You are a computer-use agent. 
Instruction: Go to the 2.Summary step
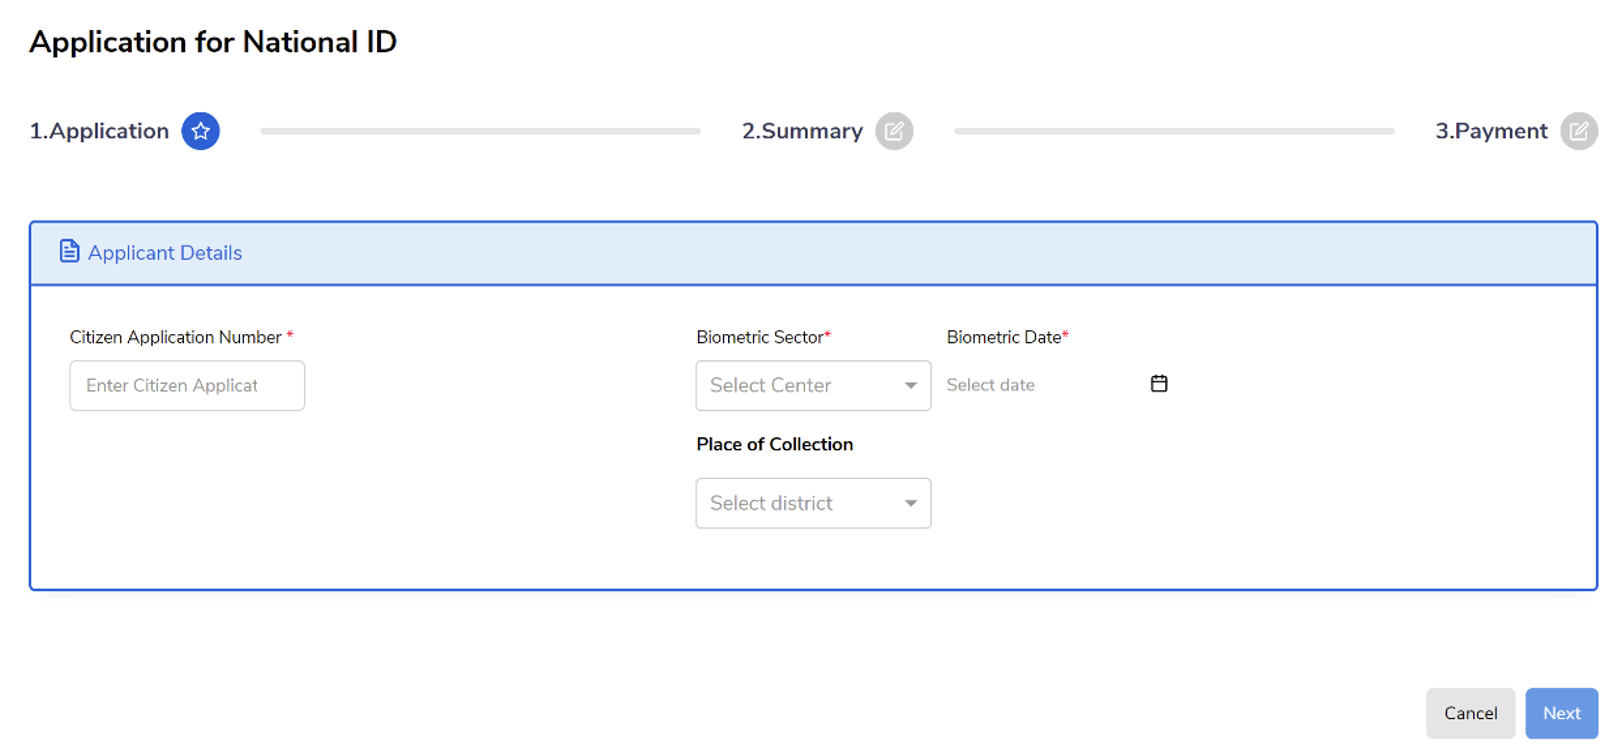point(802,131)
